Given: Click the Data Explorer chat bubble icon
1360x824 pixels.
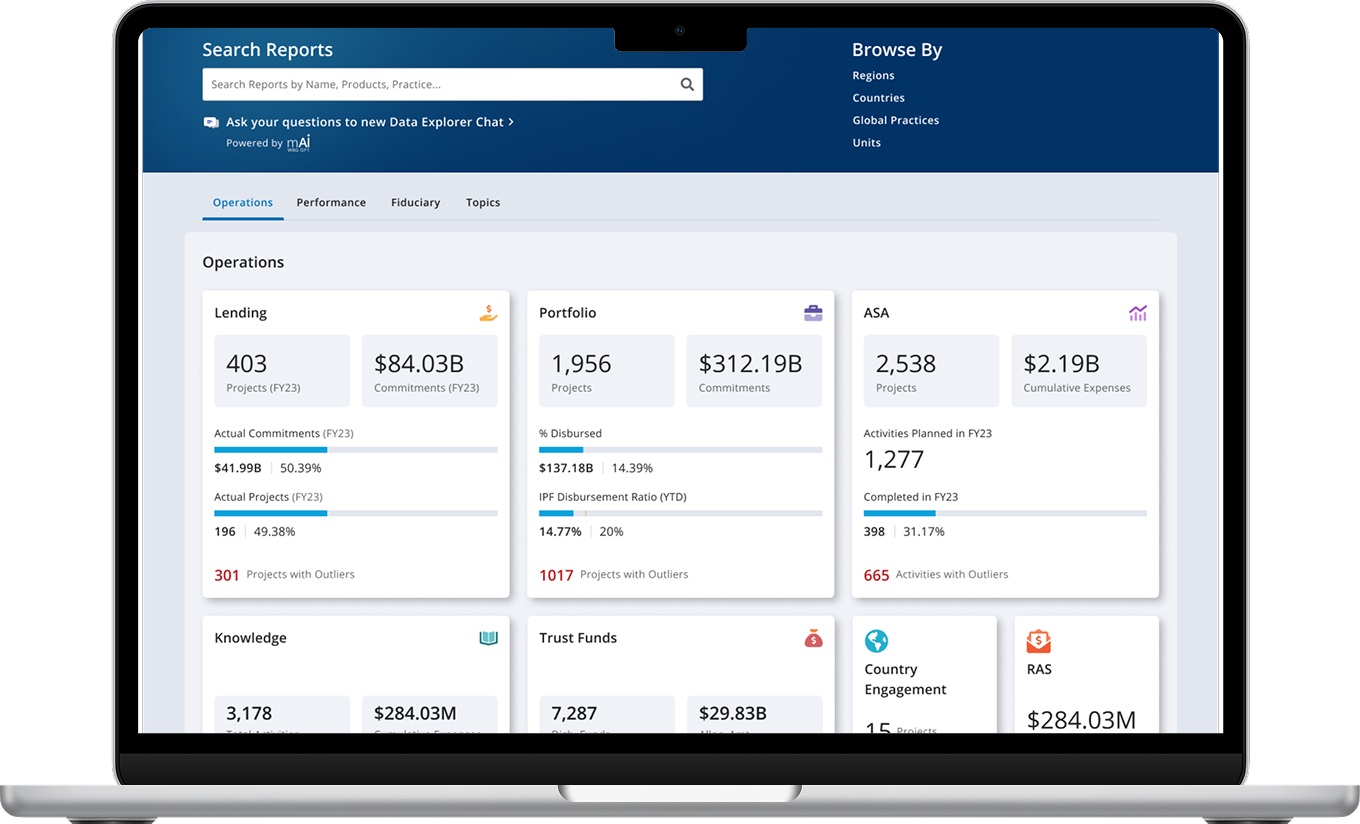Looking at the screenshot, I should coord(211,122).
